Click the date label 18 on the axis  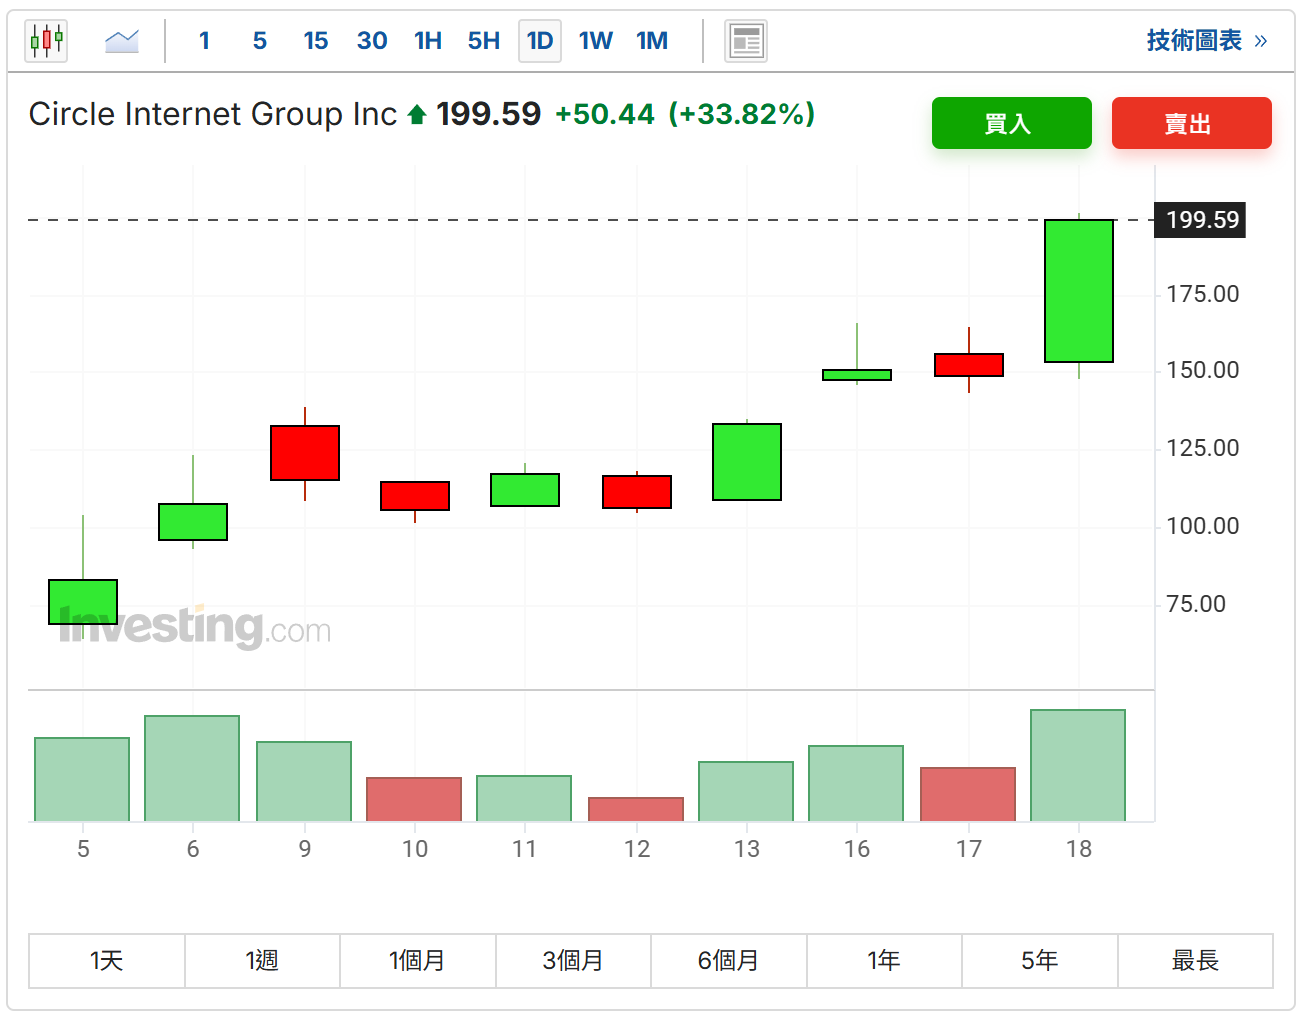(1079, 849)
